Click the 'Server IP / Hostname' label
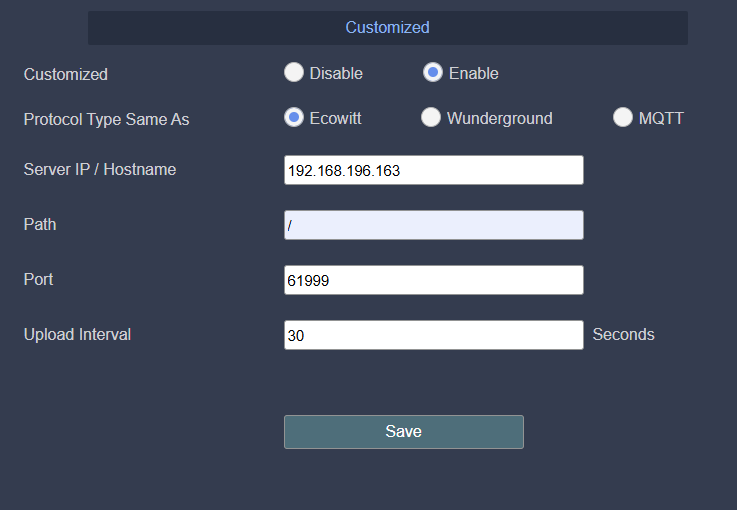This screenshot has width=737, height=510. (x=100, y=170)
